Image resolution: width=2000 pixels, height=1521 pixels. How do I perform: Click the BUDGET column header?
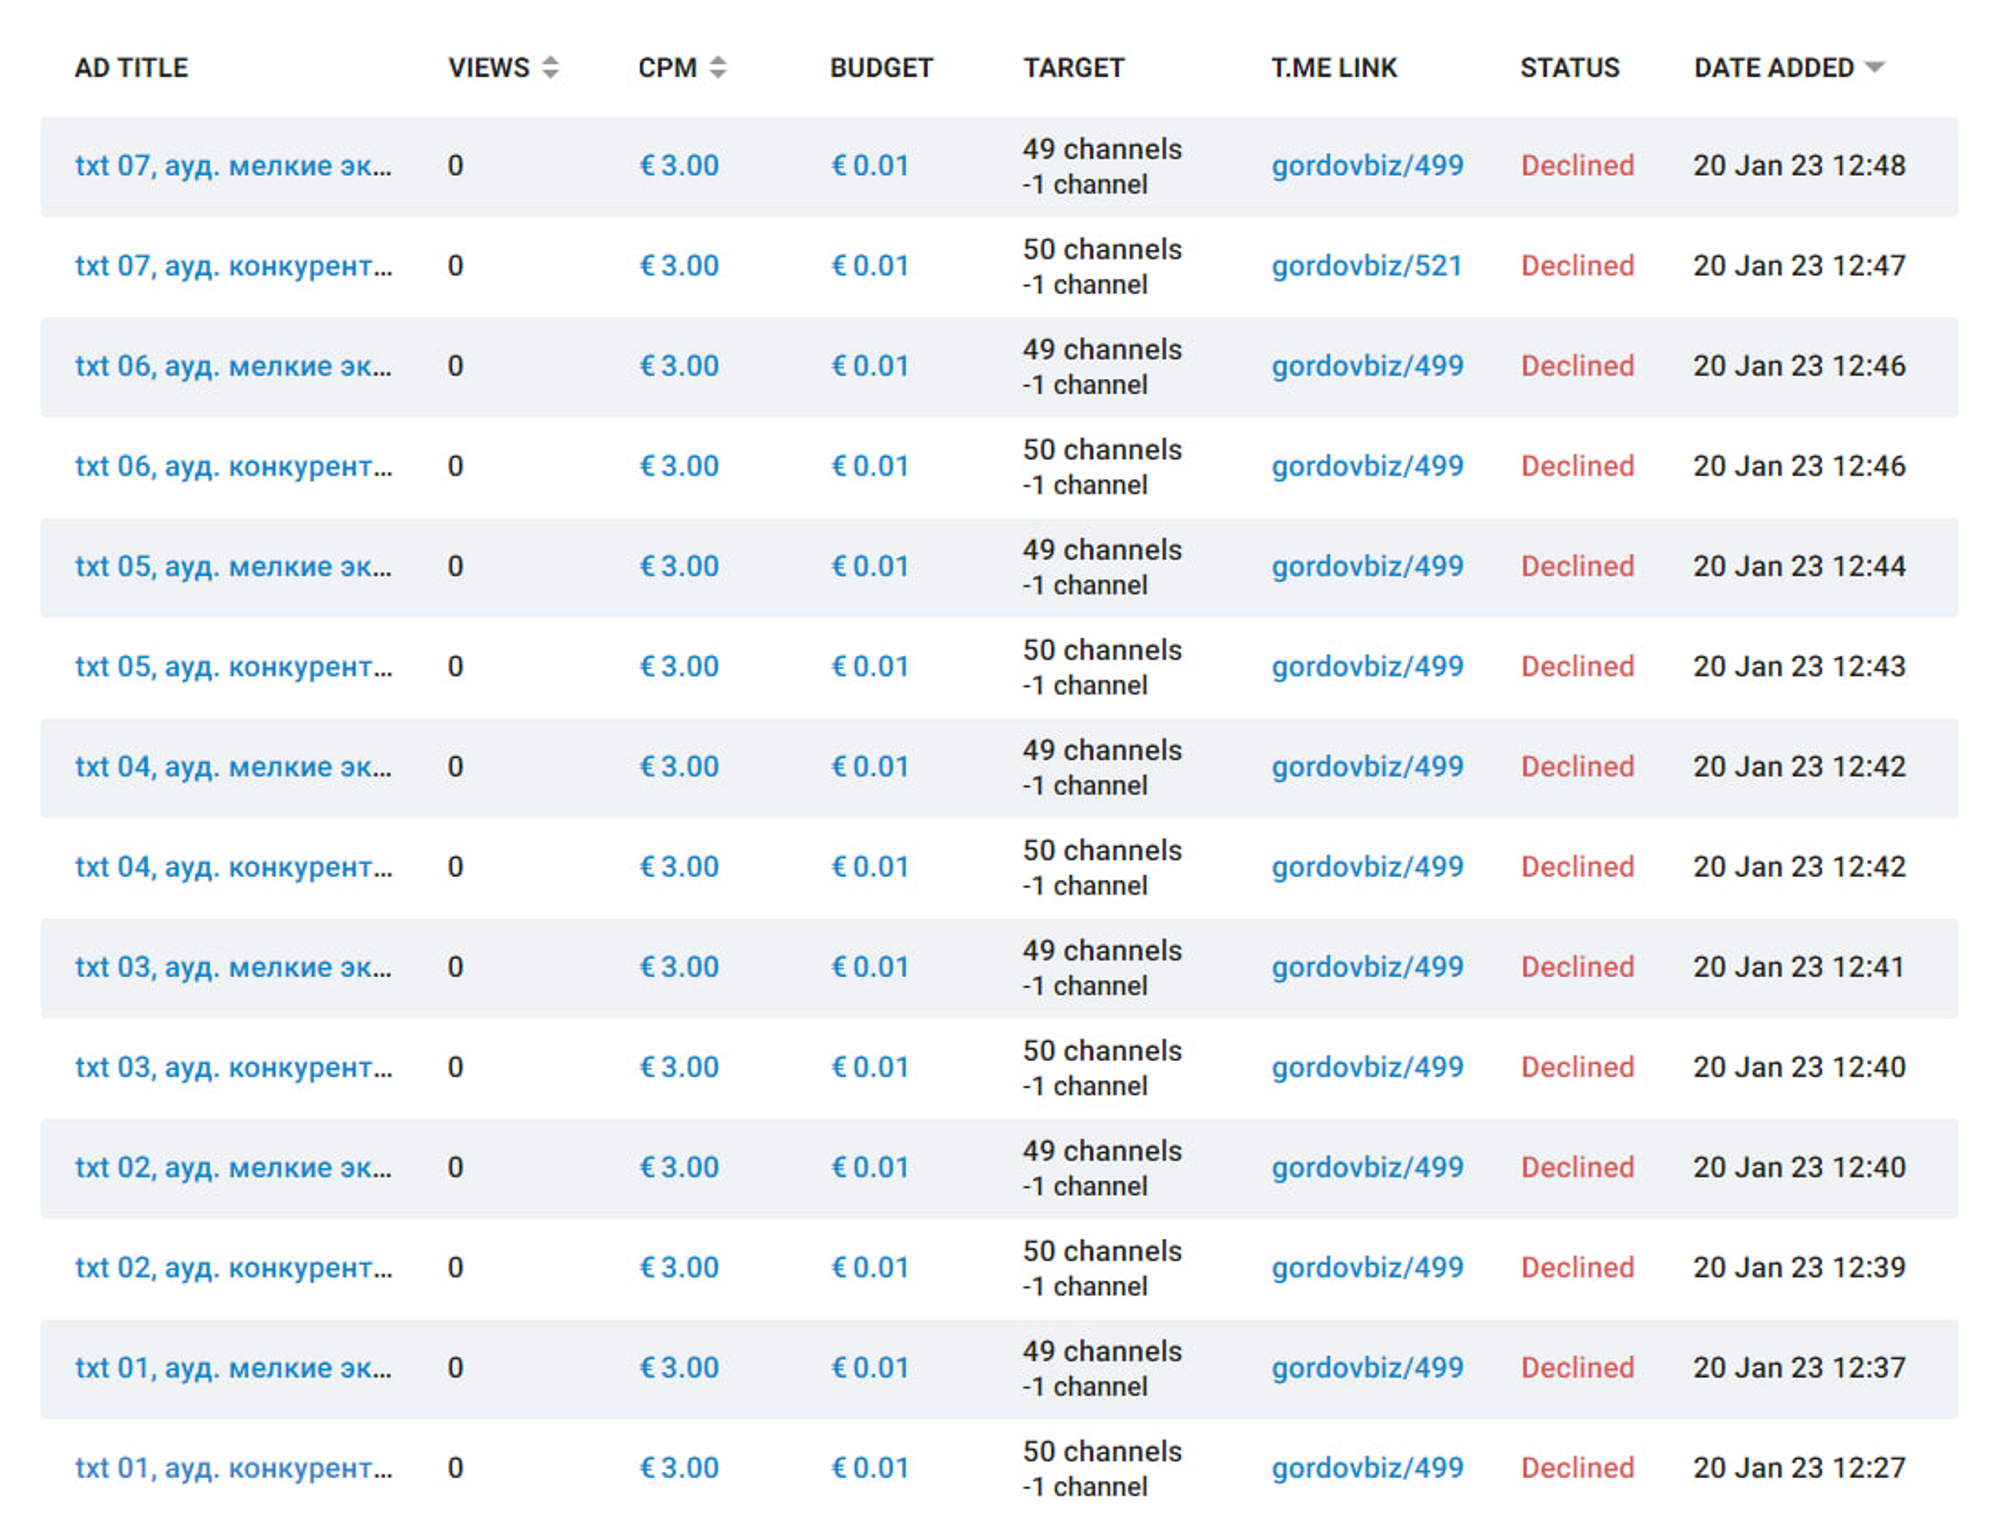[x=881, y=67]
